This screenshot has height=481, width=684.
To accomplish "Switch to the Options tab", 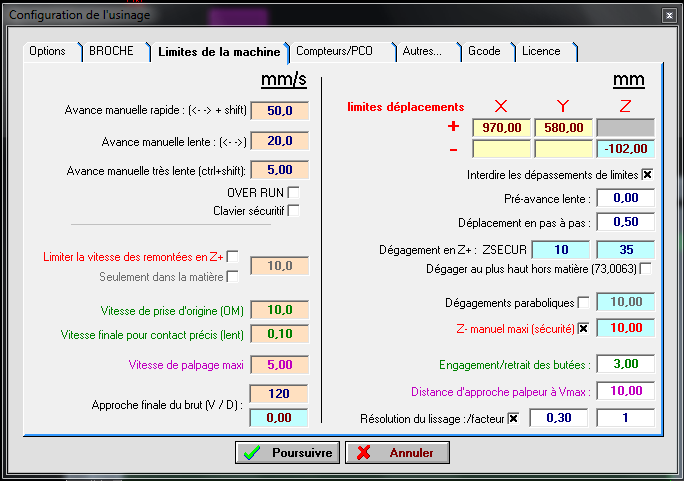I will click(47, 51).
